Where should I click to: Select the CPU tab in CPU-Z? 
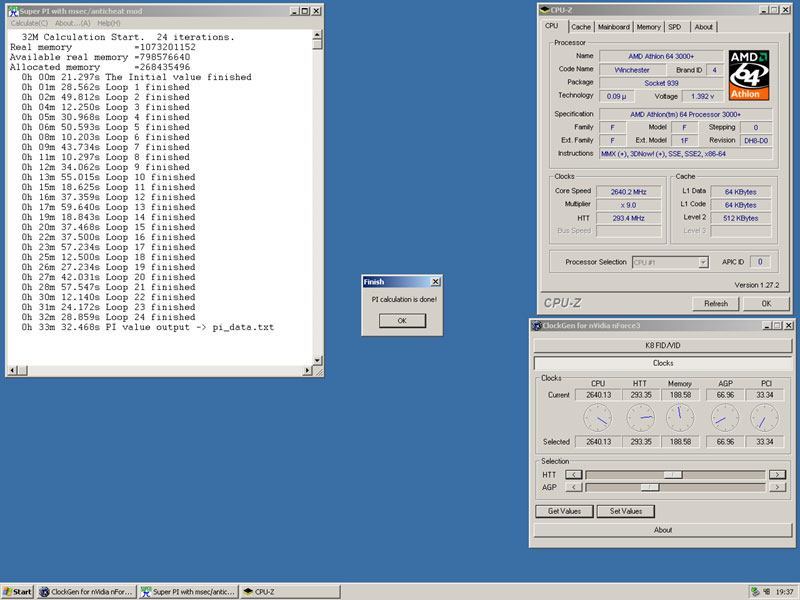pyautogui.click(x=552, y=26)
